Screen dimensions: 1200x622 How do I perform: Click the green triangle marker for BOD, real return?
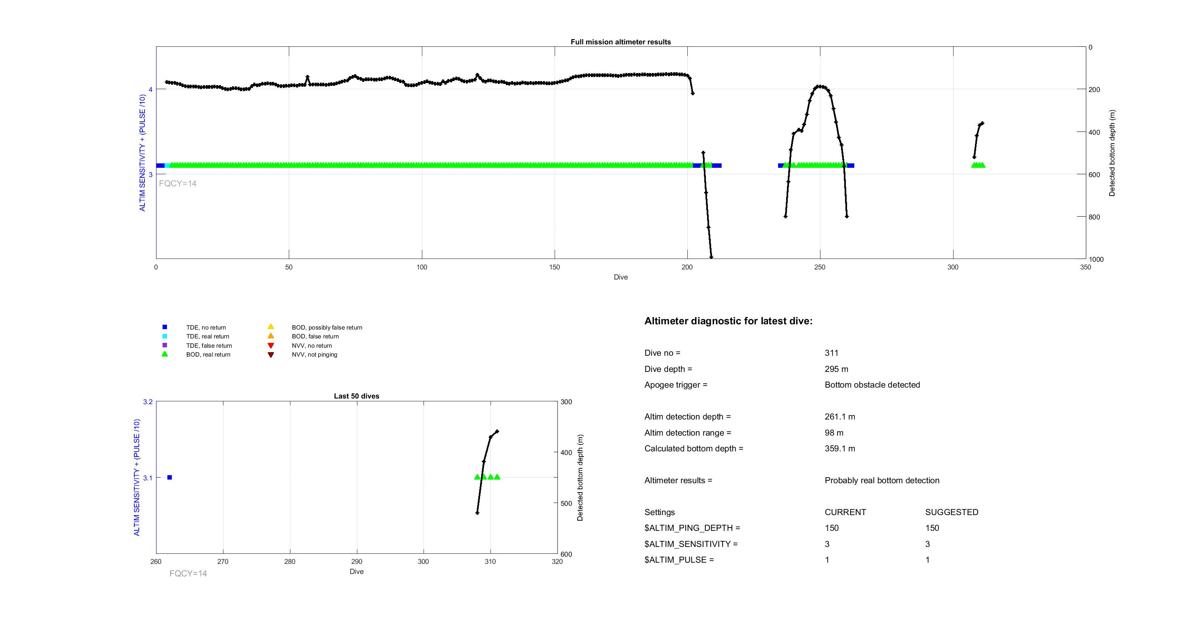pyautogui.click(x=165, y=354)
